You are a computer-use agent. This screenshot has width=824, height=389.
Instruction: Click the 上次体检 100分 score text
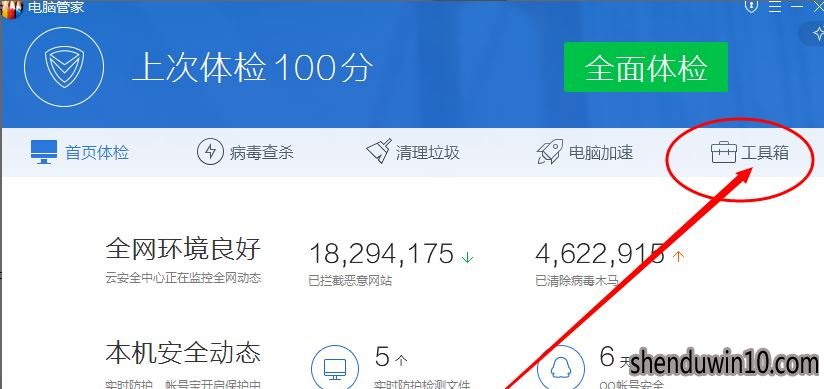point(252,67)
